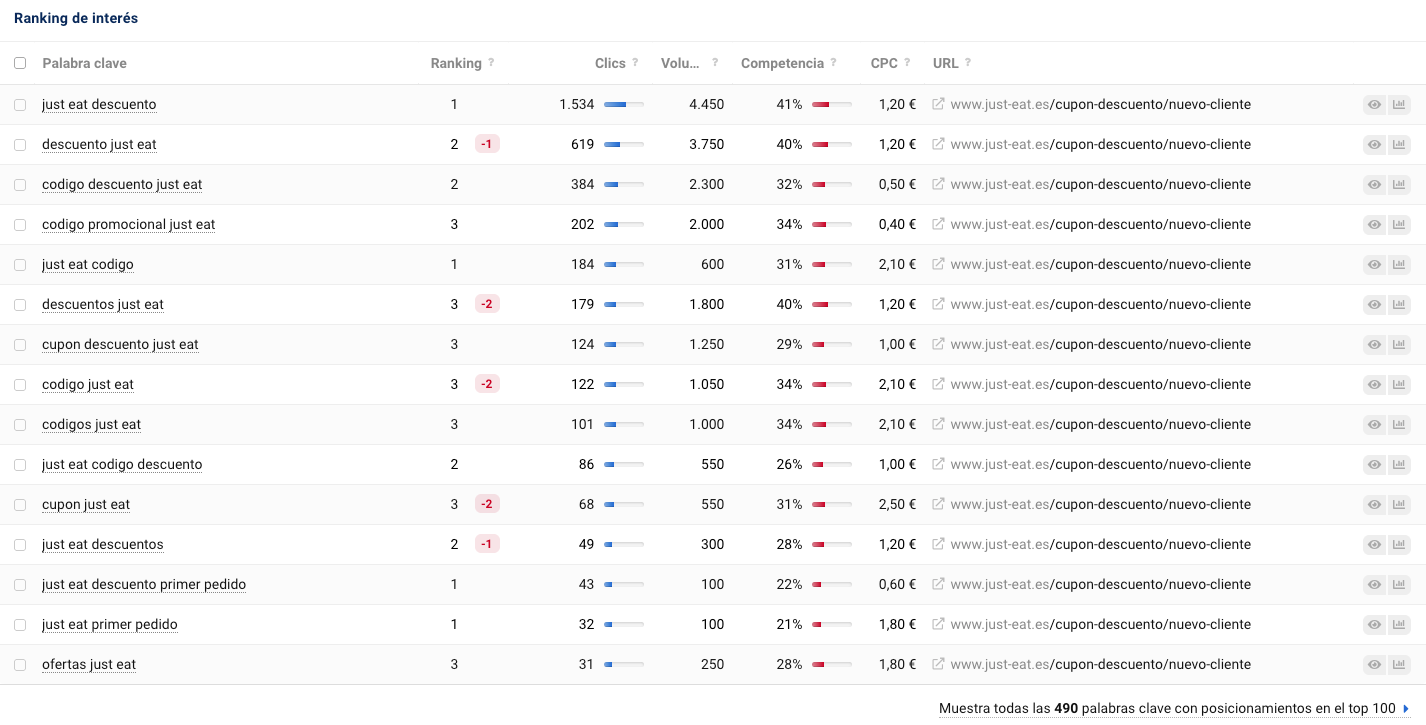
Task: Open the chart history icon for 'descuento just eat'
Action: (x=1400, y=144)
